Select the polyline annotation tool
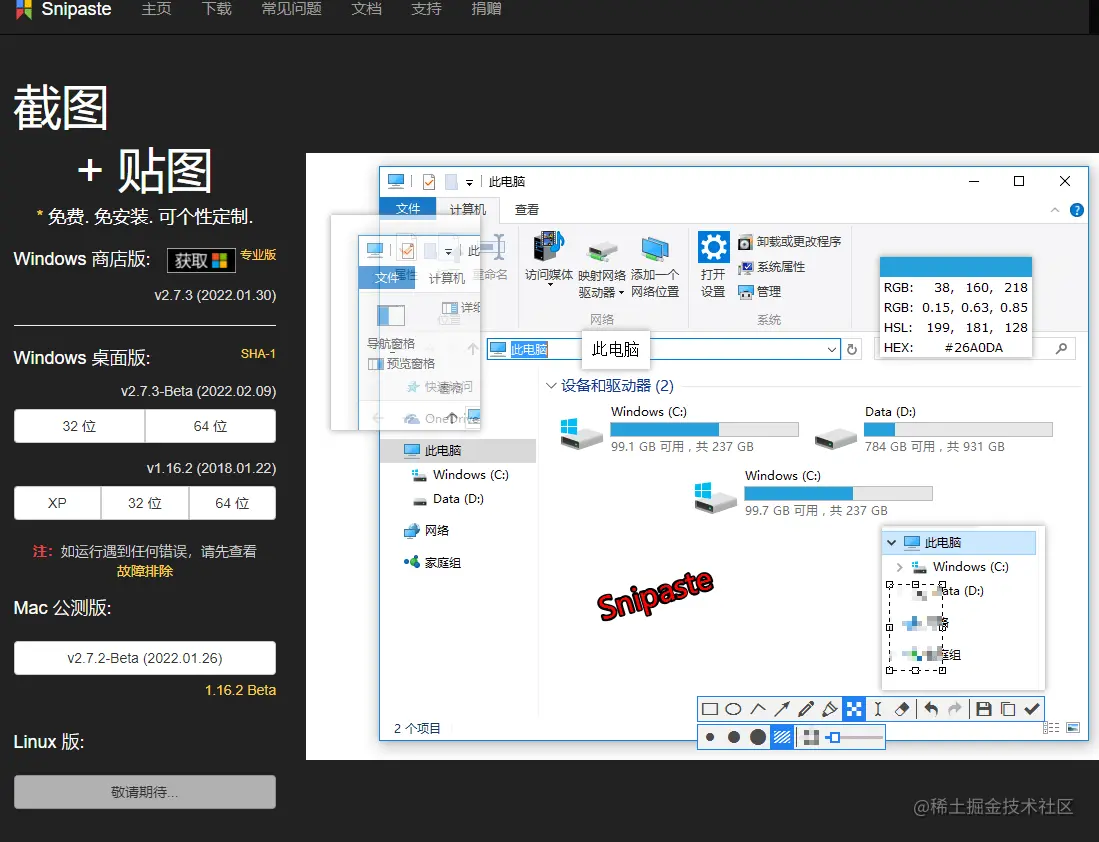The width and height of the screenshot is (1099, 842). coord(758,709)
